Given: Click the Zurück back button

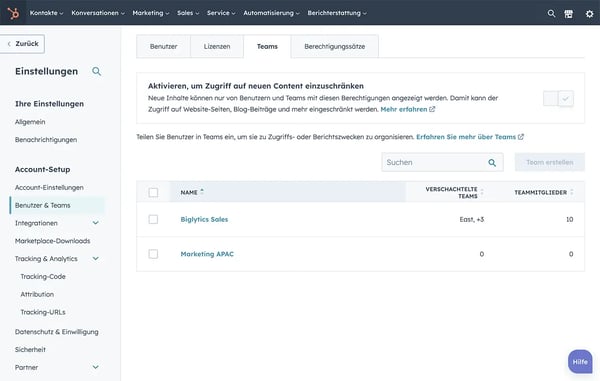Looking at the screenshot, I should point(23,44).
